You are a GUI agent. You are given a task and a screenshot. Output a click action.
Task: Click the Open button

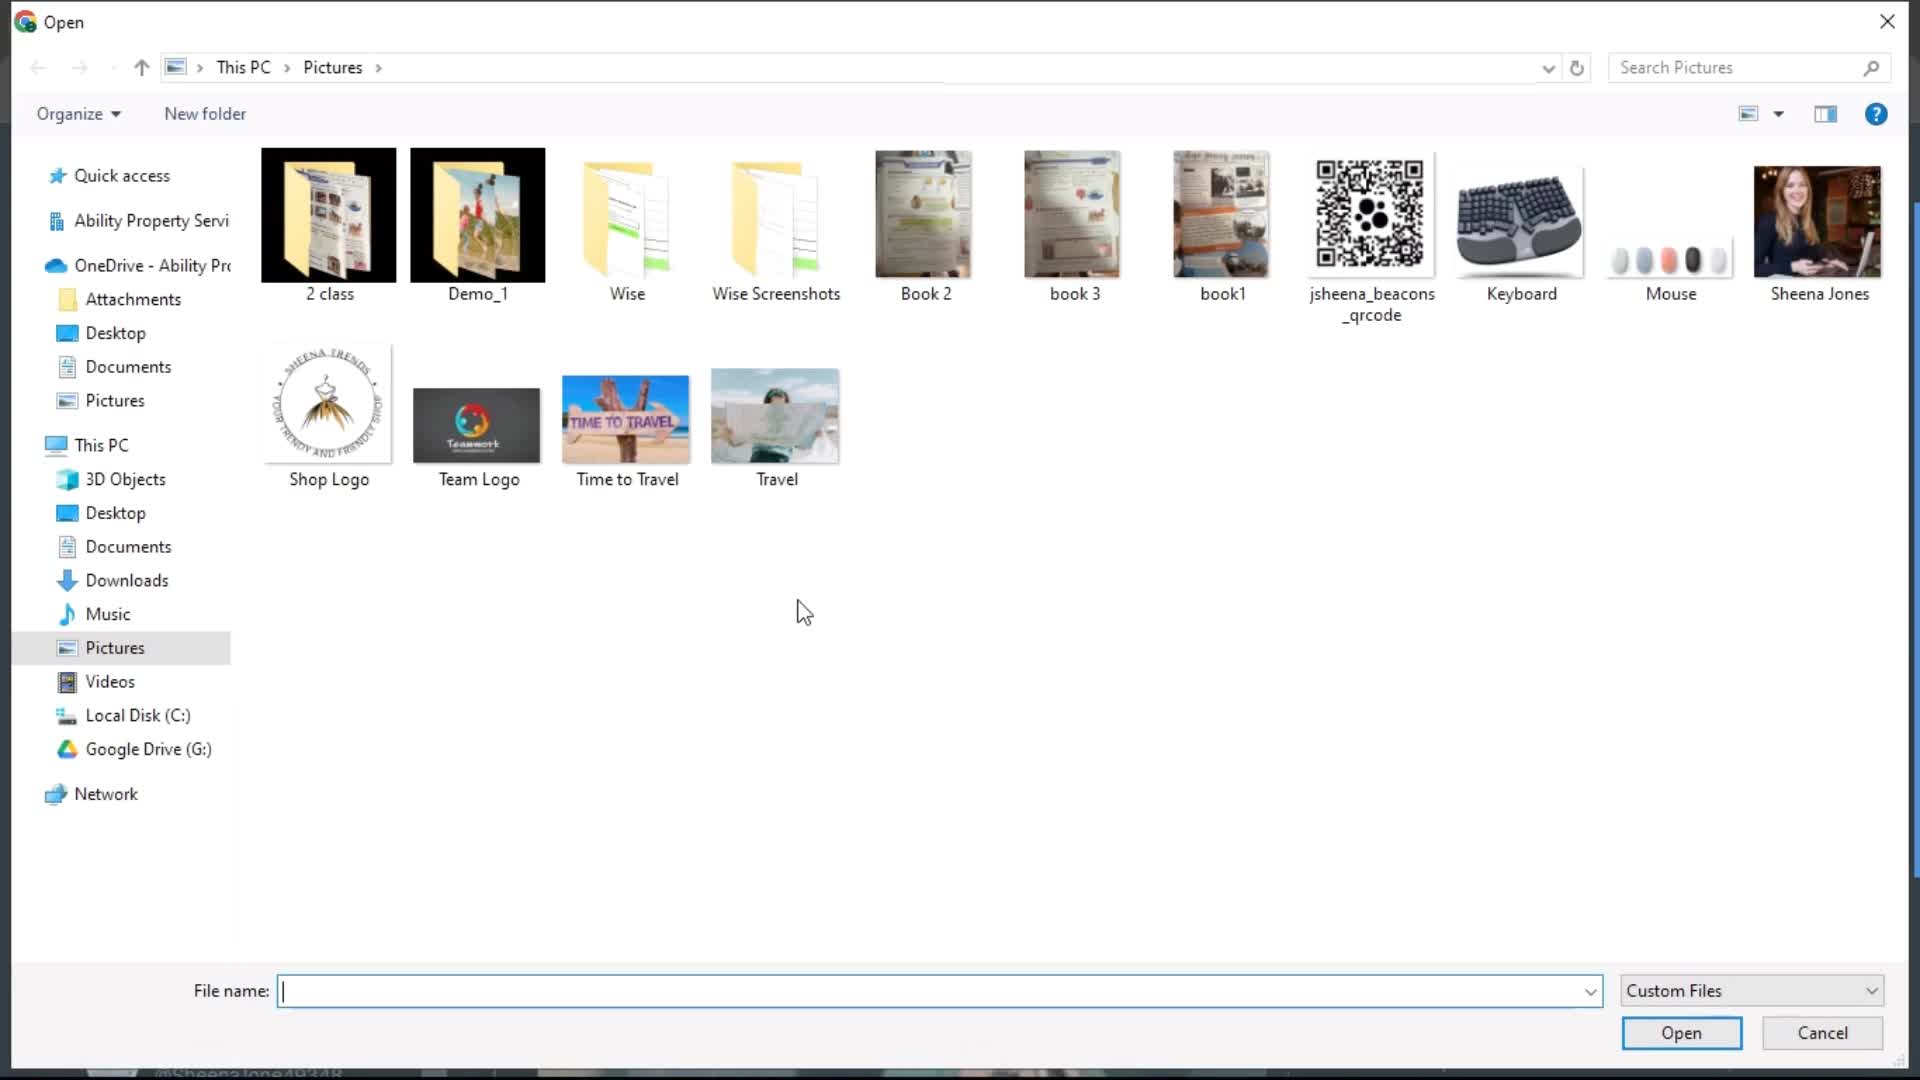(x=1681, y=1033)
